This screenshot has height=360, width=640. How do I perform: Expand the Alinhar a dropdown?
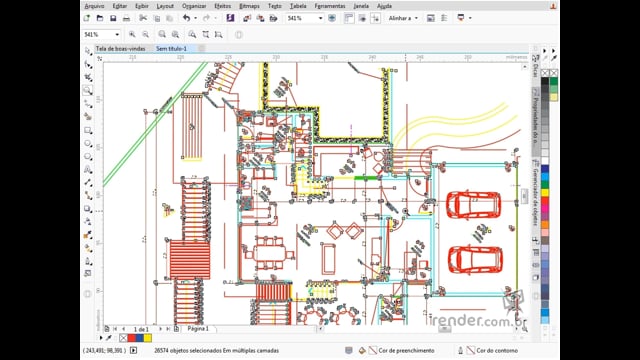pyautogui.click(x=416, y=18)
